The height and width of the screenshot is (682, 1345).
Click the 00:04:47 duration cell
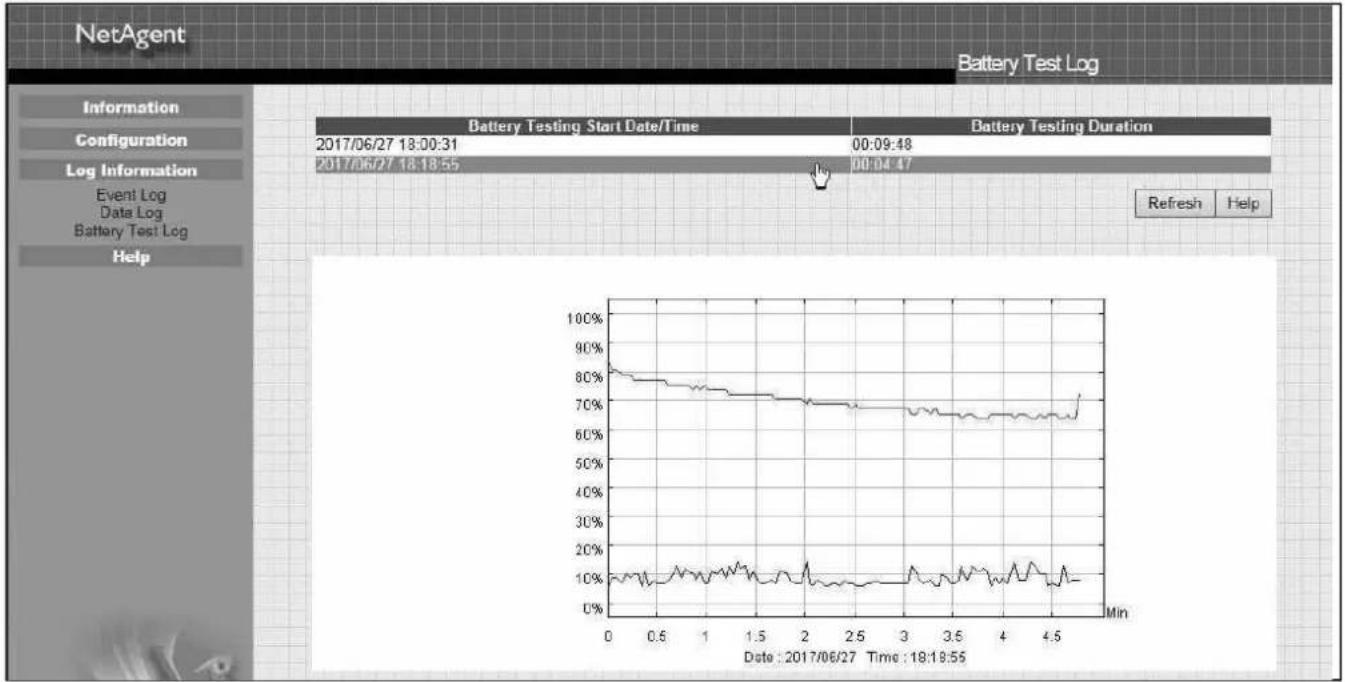coord(1061,165)
